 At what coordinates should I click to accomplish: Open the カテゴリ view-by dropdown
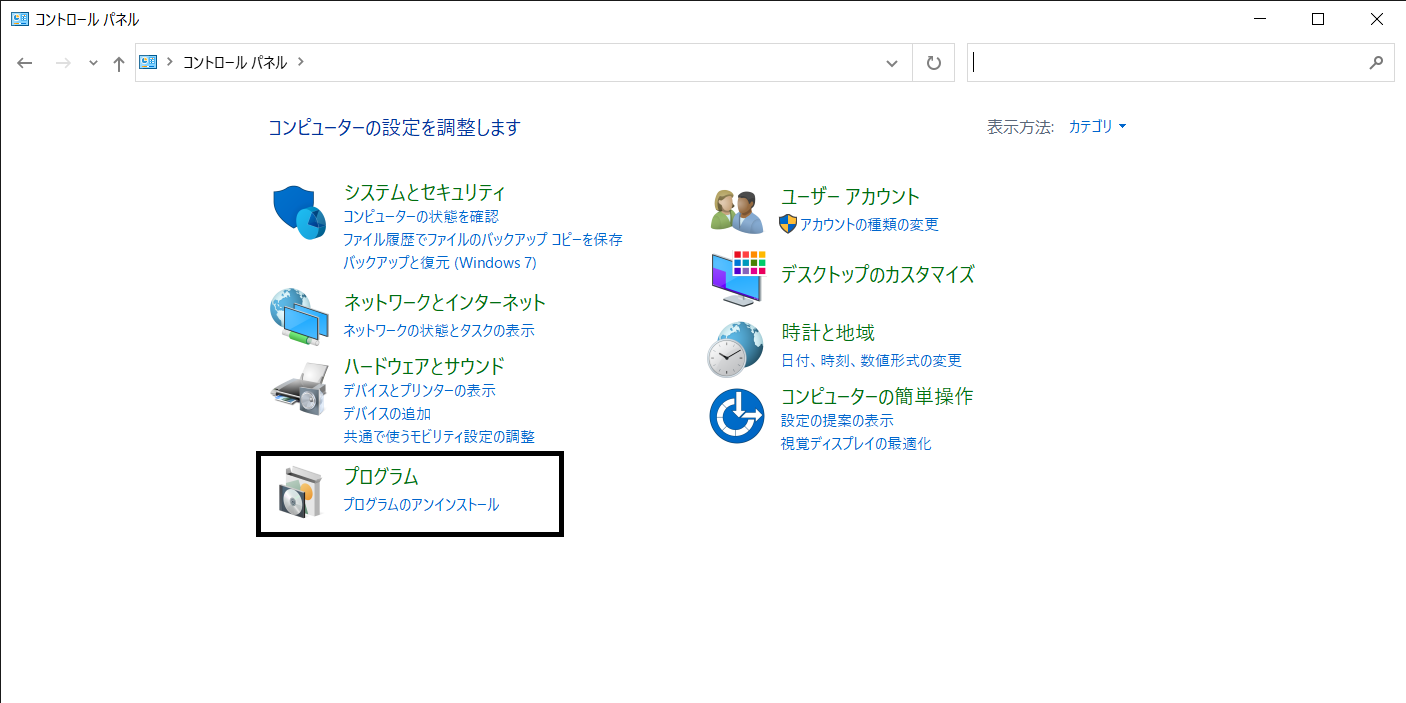[x=1097, y=127]
